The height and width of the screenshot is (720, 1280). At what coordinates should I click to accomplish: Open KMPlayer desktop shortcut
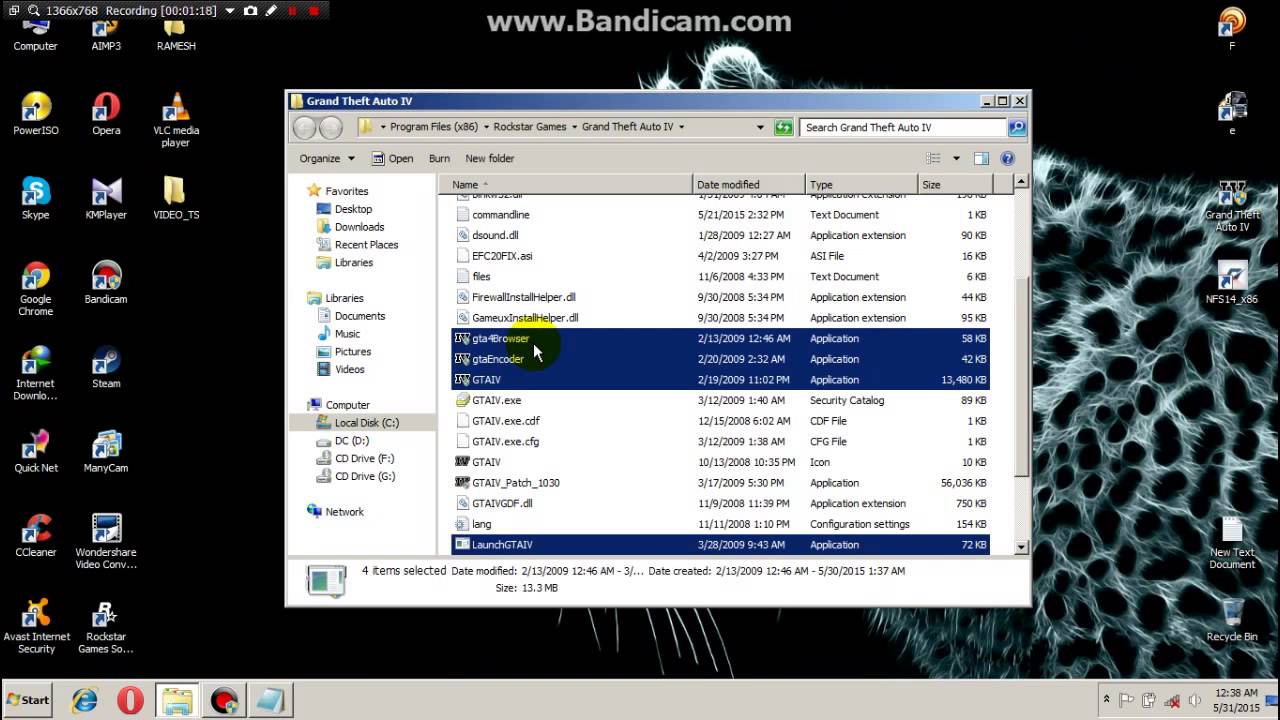tap(106, 198)
